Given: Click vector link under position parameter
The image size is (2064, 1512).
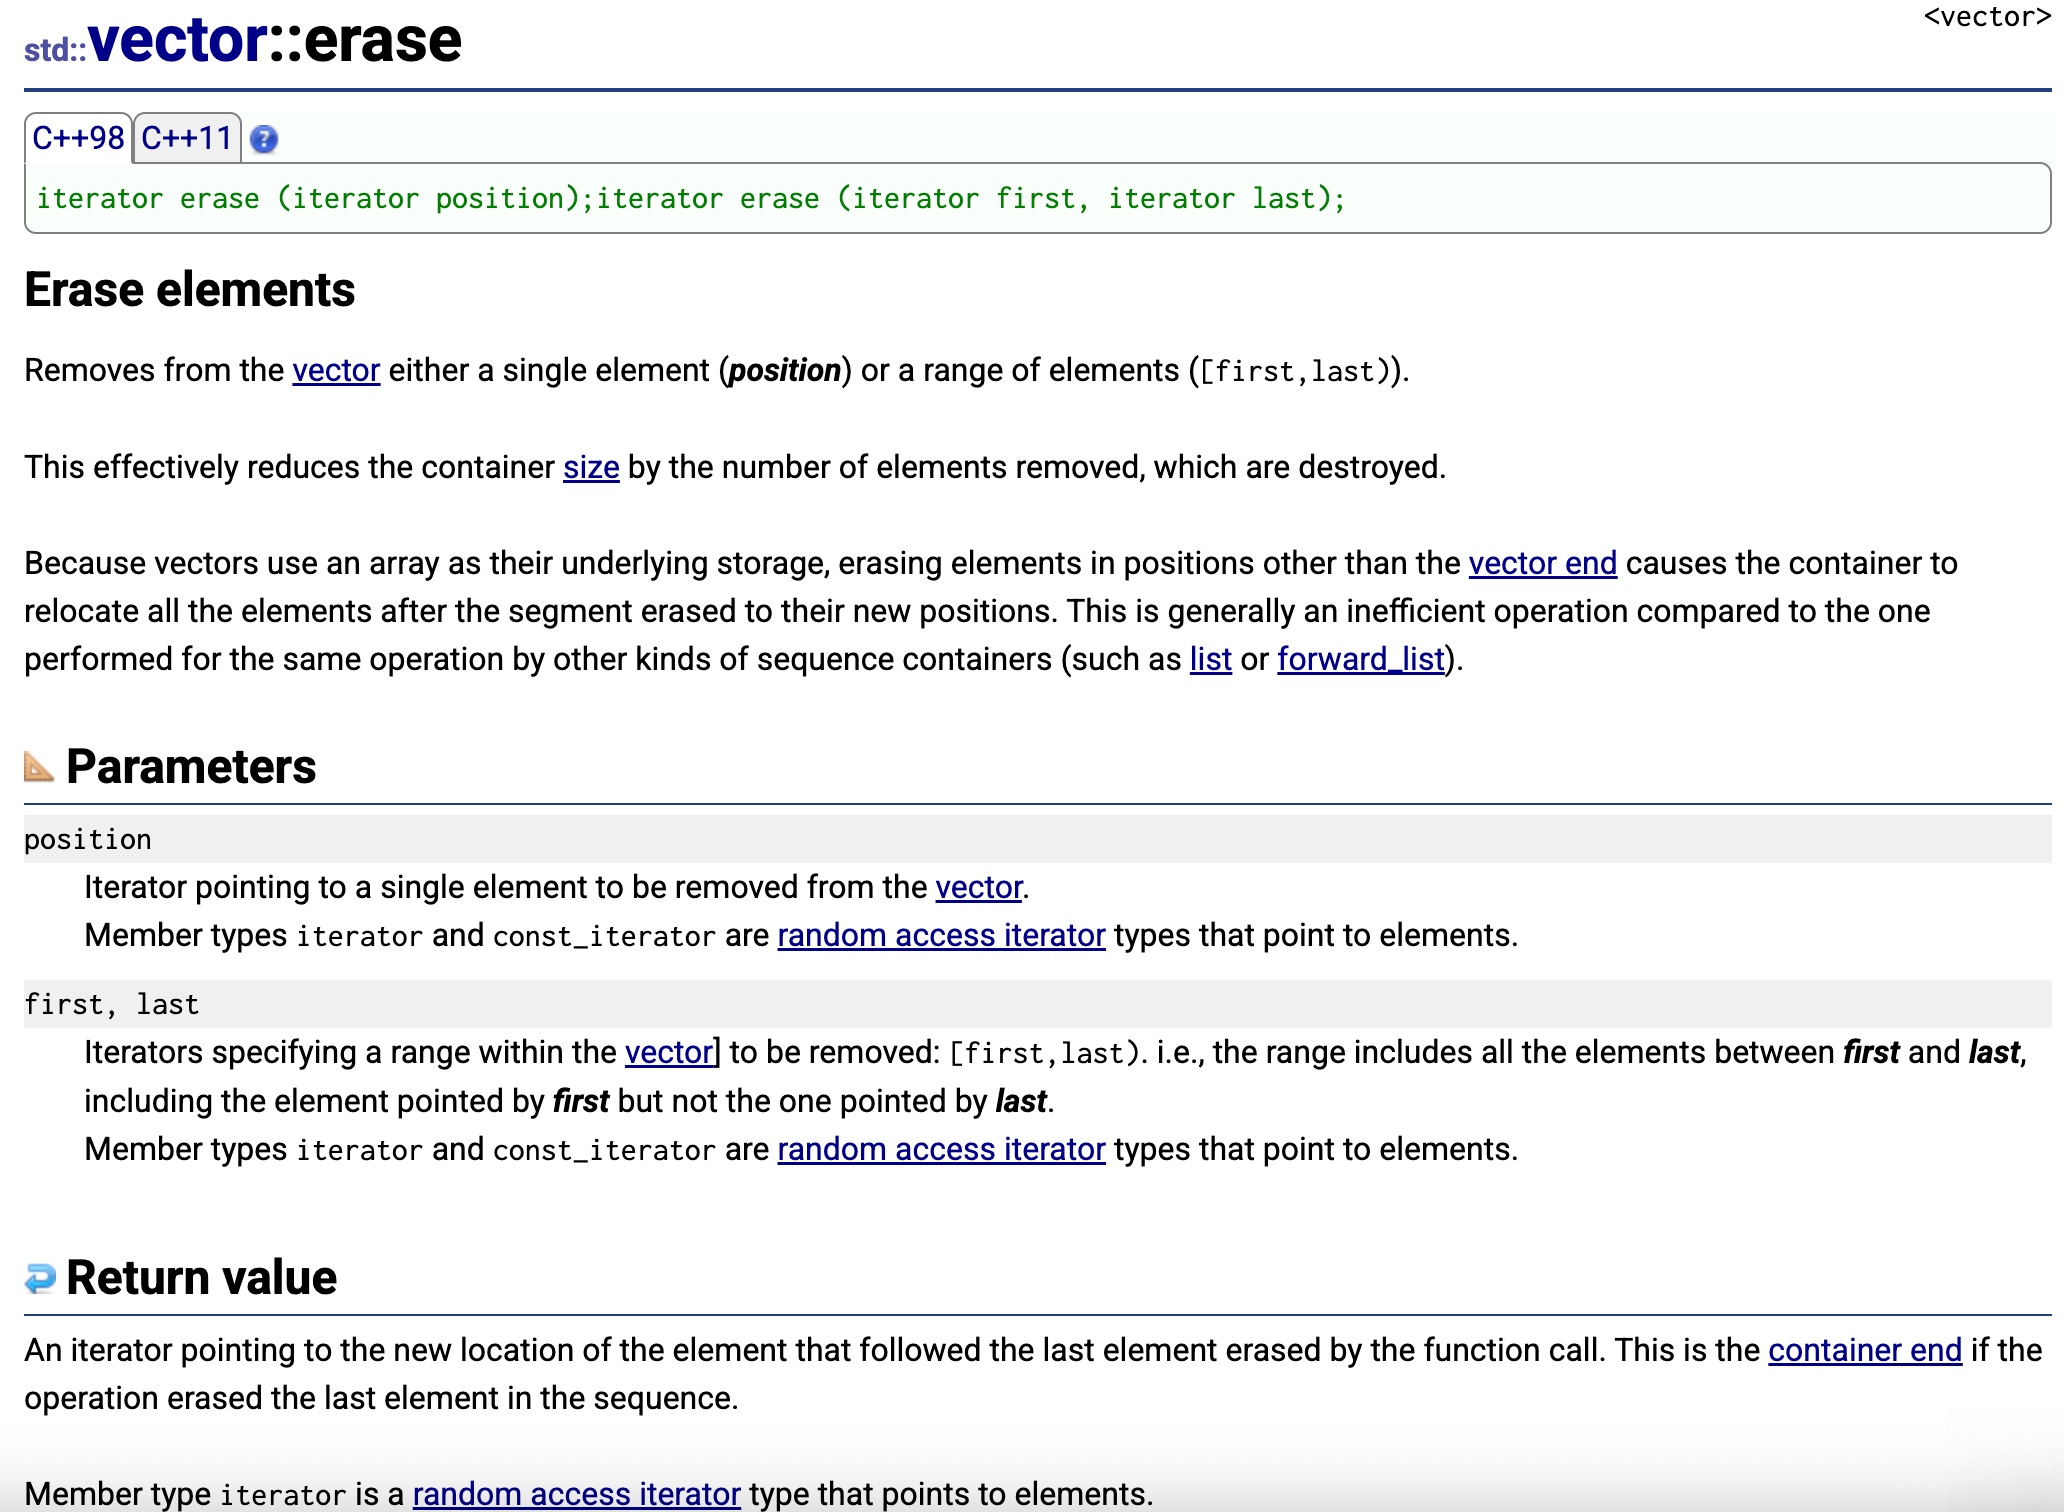Looking at the screenshot, I should pos(979,888).
